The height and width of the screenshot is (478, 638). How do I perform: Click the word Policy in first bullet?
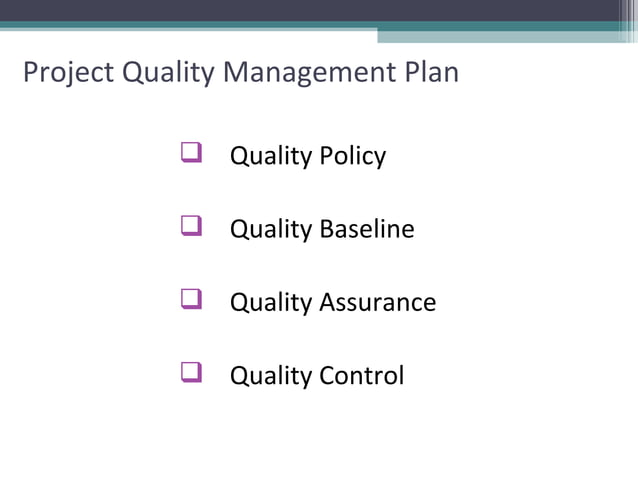point(353,156)
